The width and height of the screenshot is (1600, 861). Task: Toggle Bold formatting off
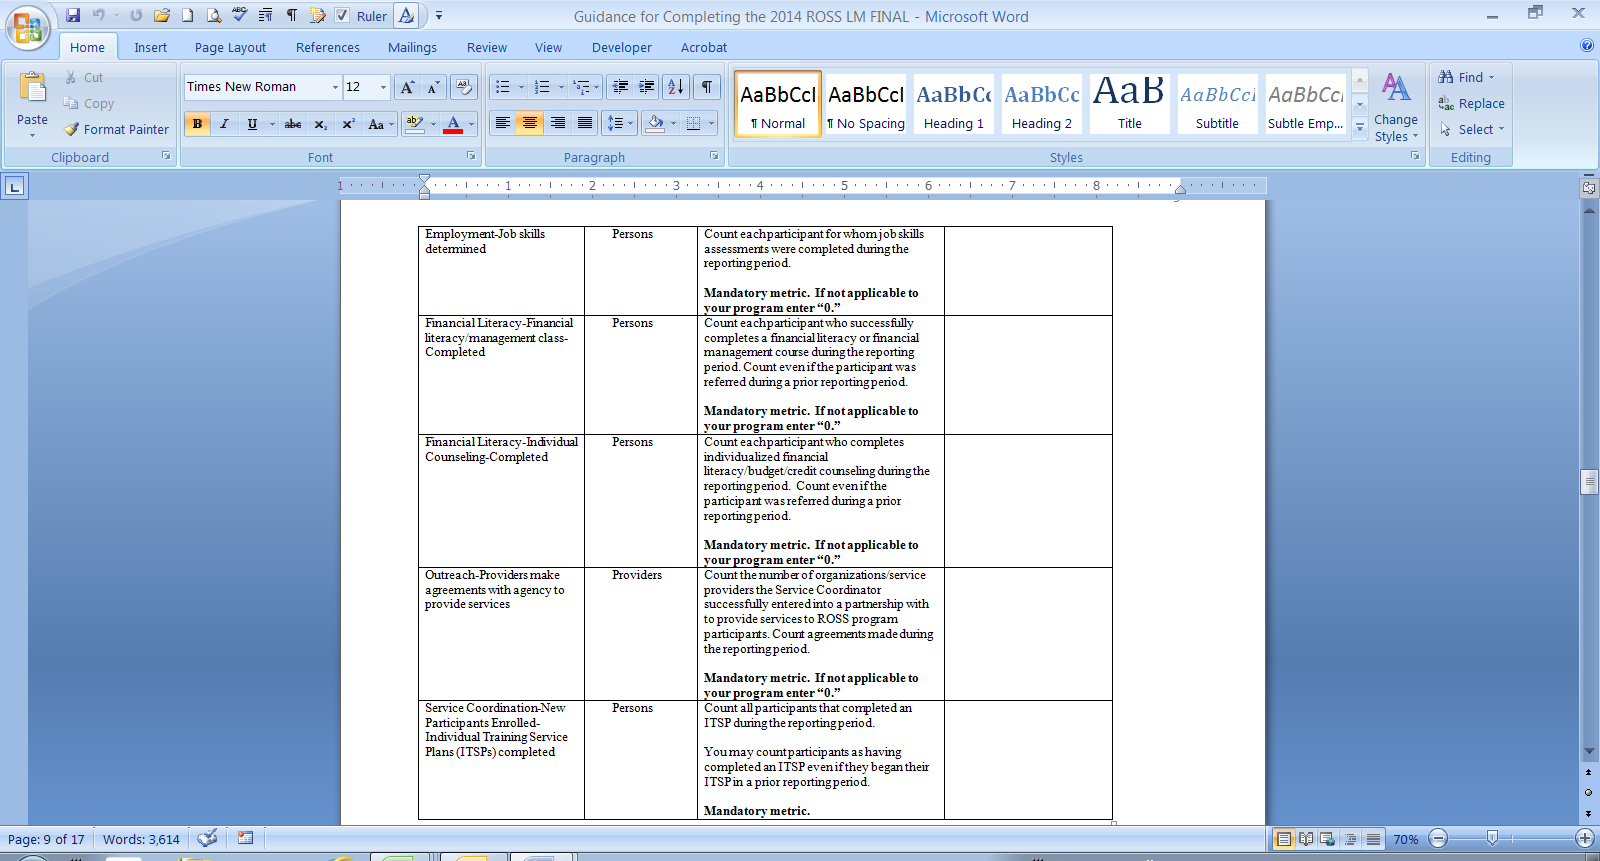click(x=197, y=124)
